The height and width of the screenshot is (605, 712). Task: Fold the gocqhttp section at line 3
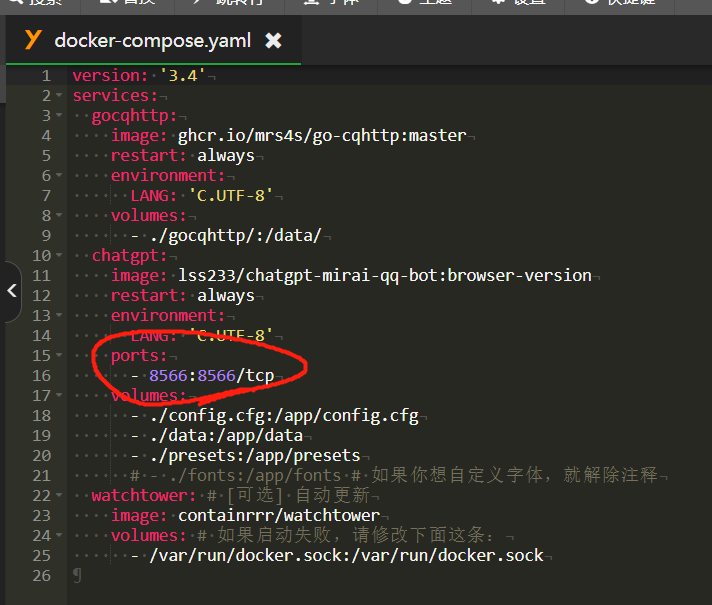[x=59, y=115]
